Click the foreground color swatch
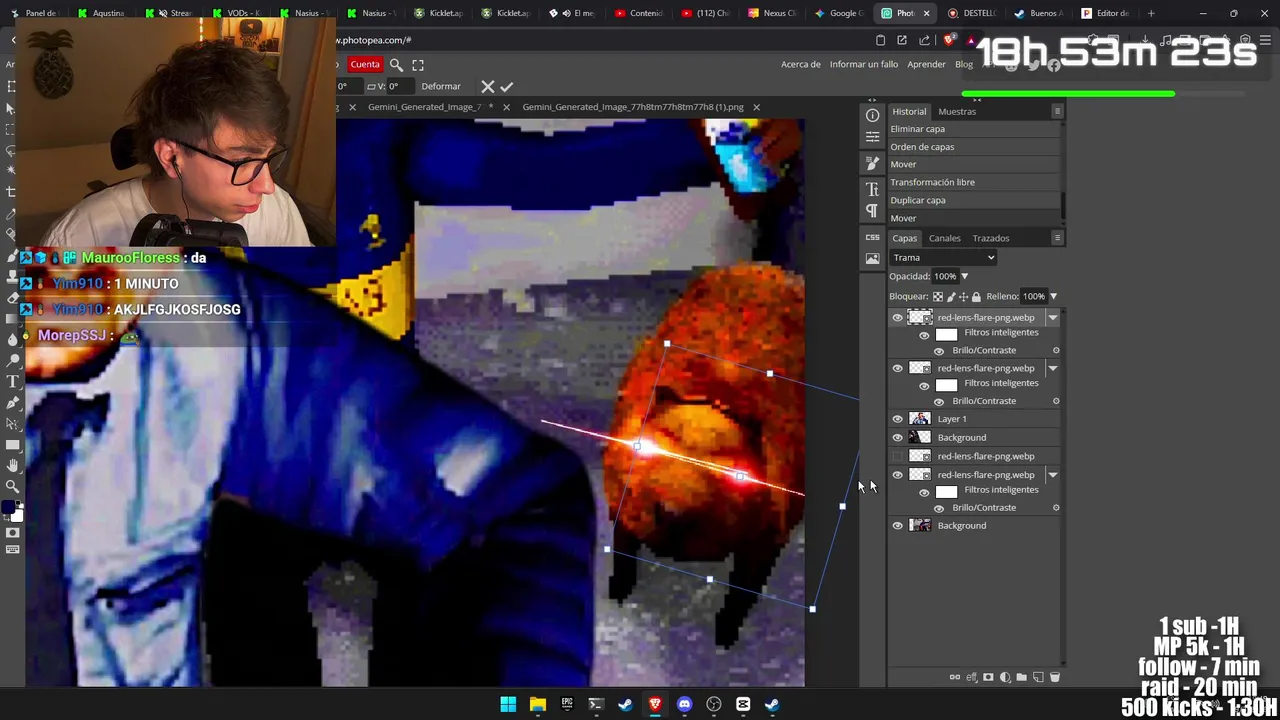The height and width of the screenshot is (720, 1280). pos(8,509)
